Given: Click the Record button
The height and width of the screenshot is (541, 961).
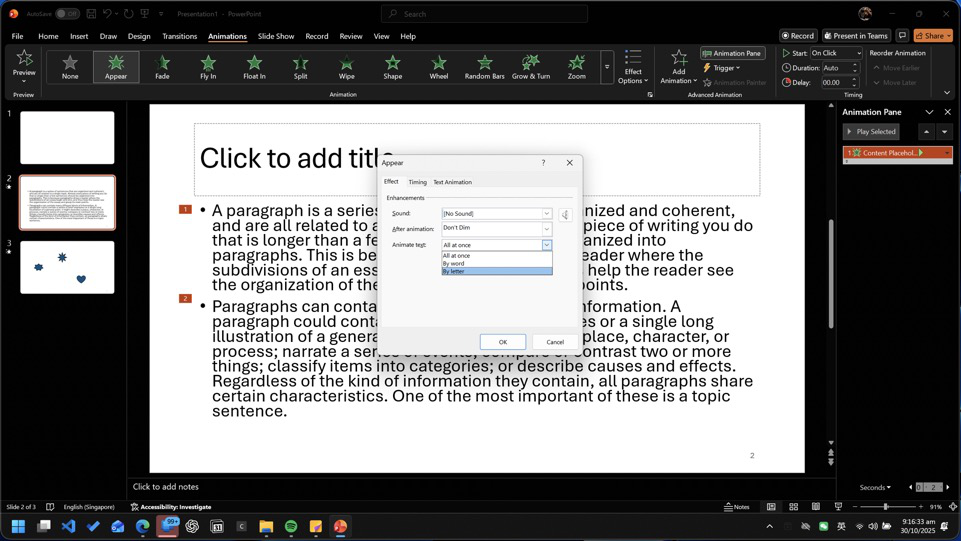Looking at the screenshot, I should (798, 36).
